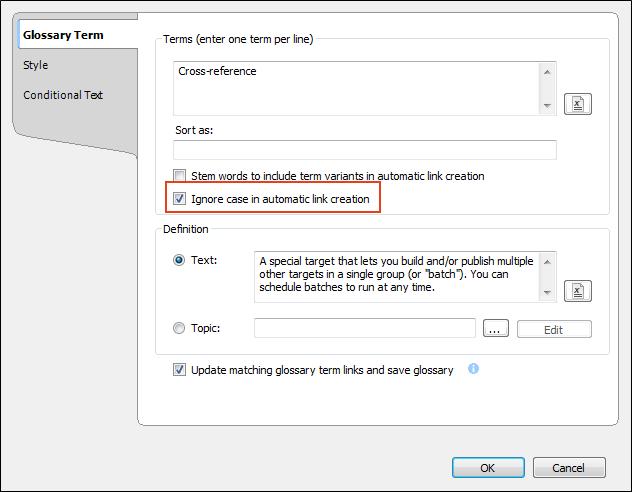The width and height of the screenshot is (632, 492).
Task: Enable Stem words checkbox
Action: (x=179, y=176)
